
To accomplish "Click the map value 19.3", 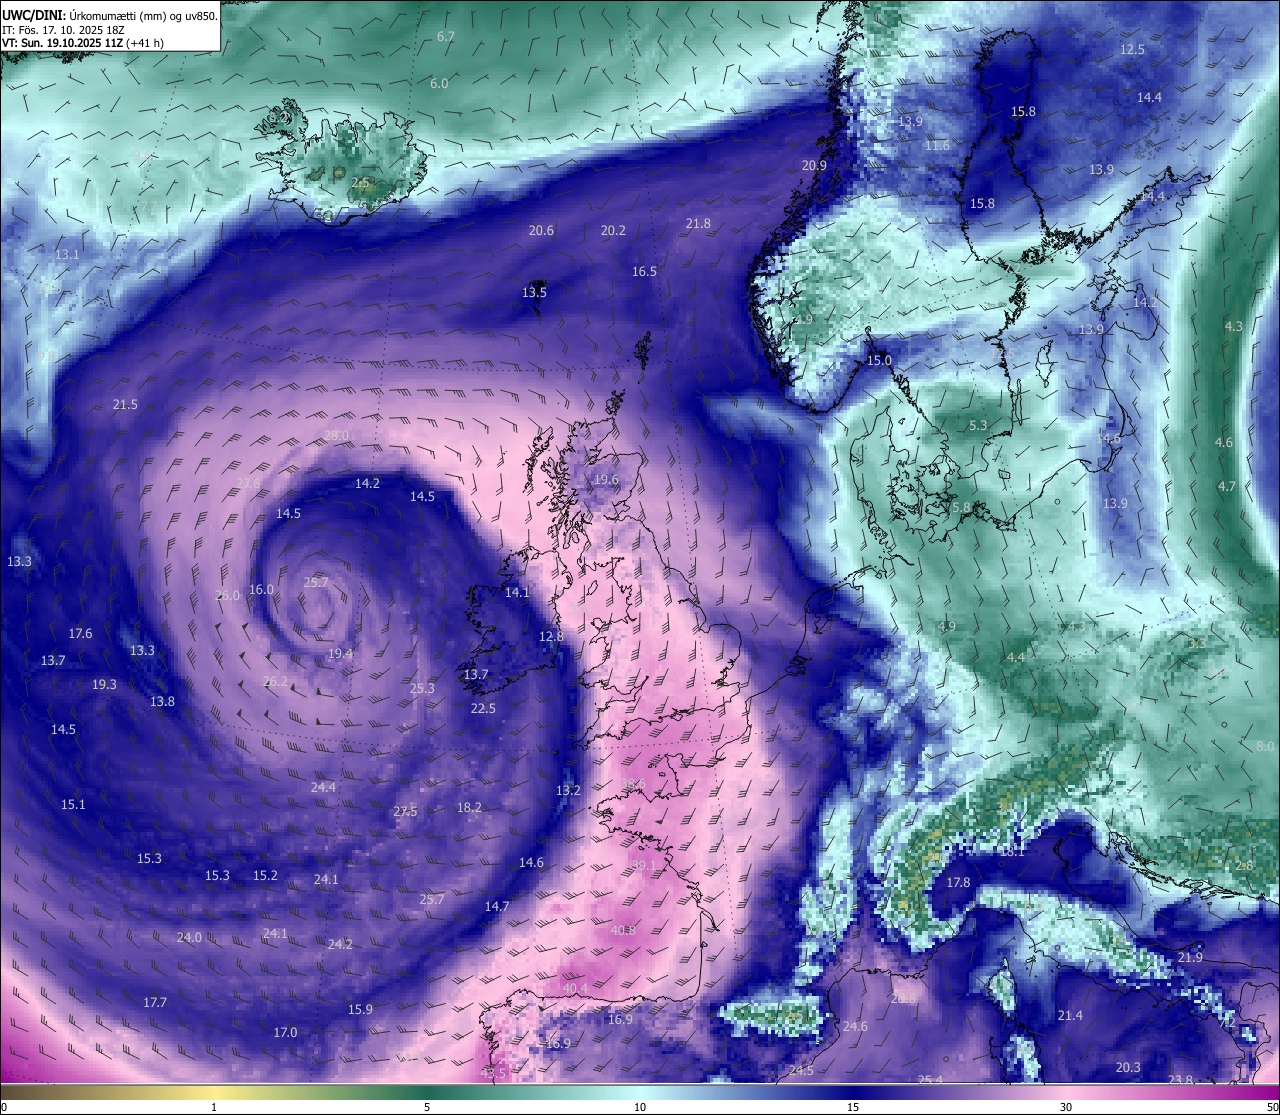I will [104, 684].
